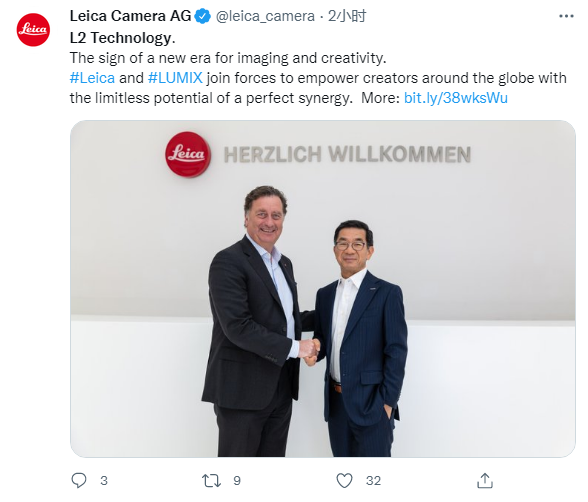
Task: Open the Leica Camera AG profile name
Action: click(130, 16)
